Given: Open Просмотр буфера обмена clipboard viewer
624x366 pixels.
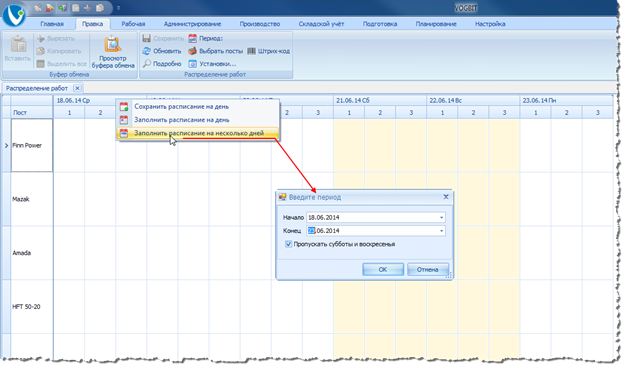Looking at the screenshot, I should point(113,52).
